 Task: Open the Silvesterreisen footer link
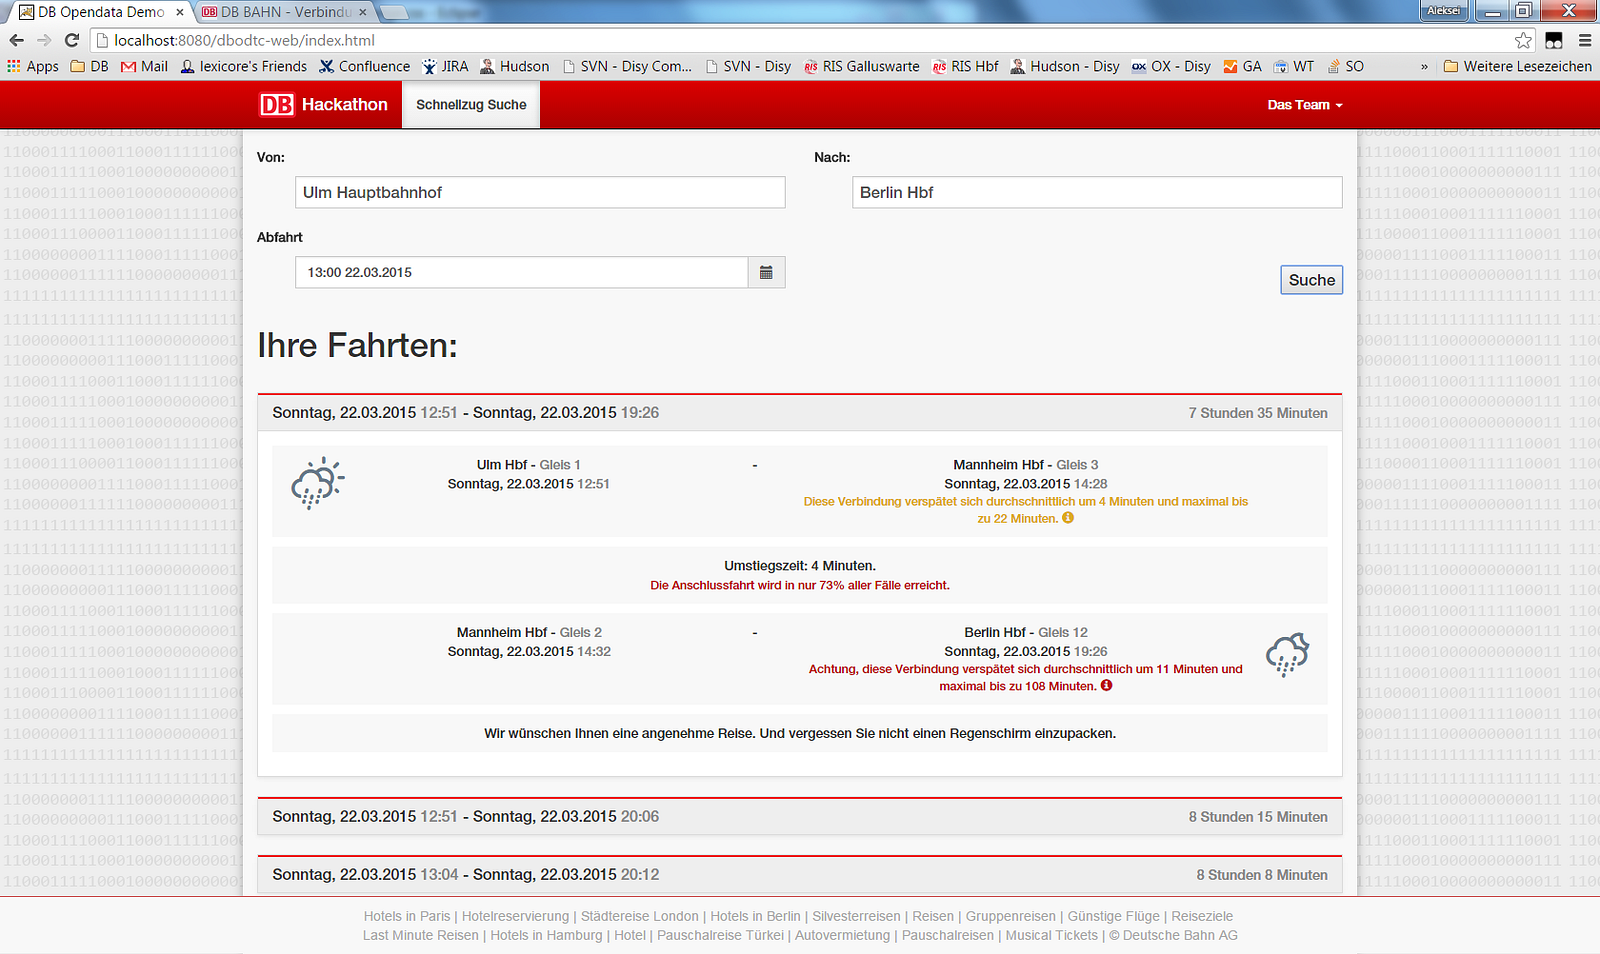[x=856, y=916]
